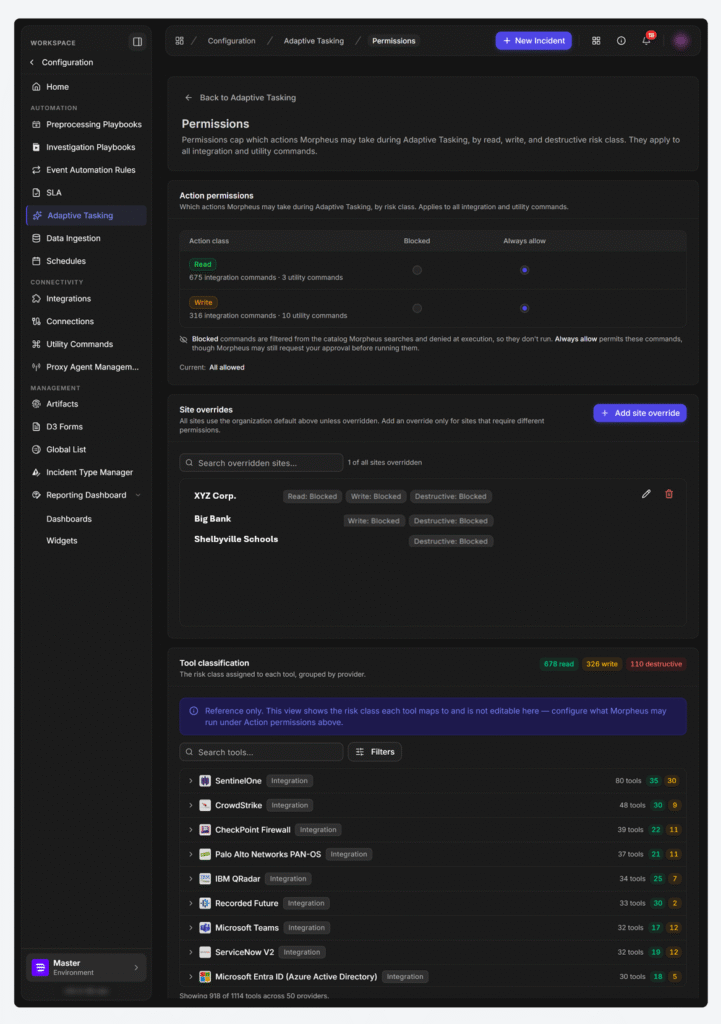Click the XYZ Corp. site name
Screen dimensions: 721x1024
point(215,496)
